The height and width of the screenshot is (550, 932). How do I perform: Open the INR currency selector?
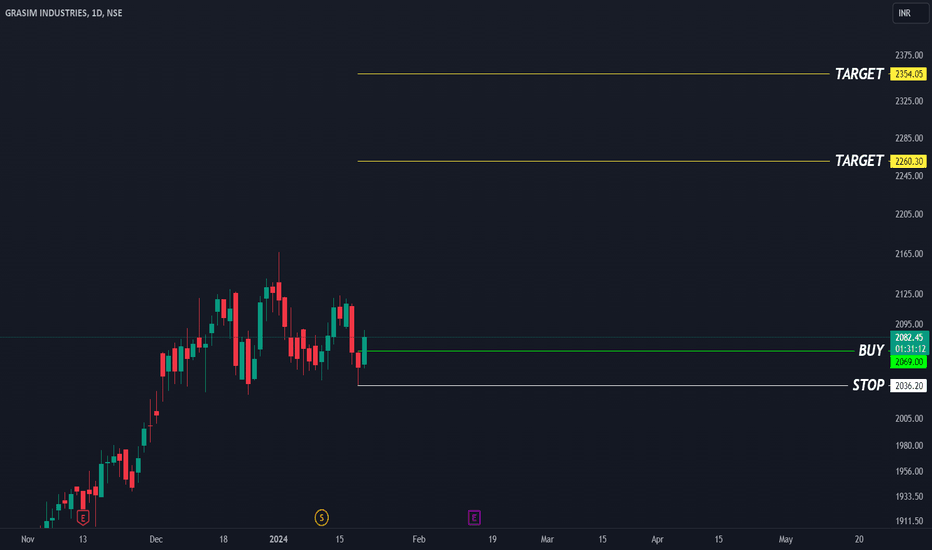tap(911, 13)
